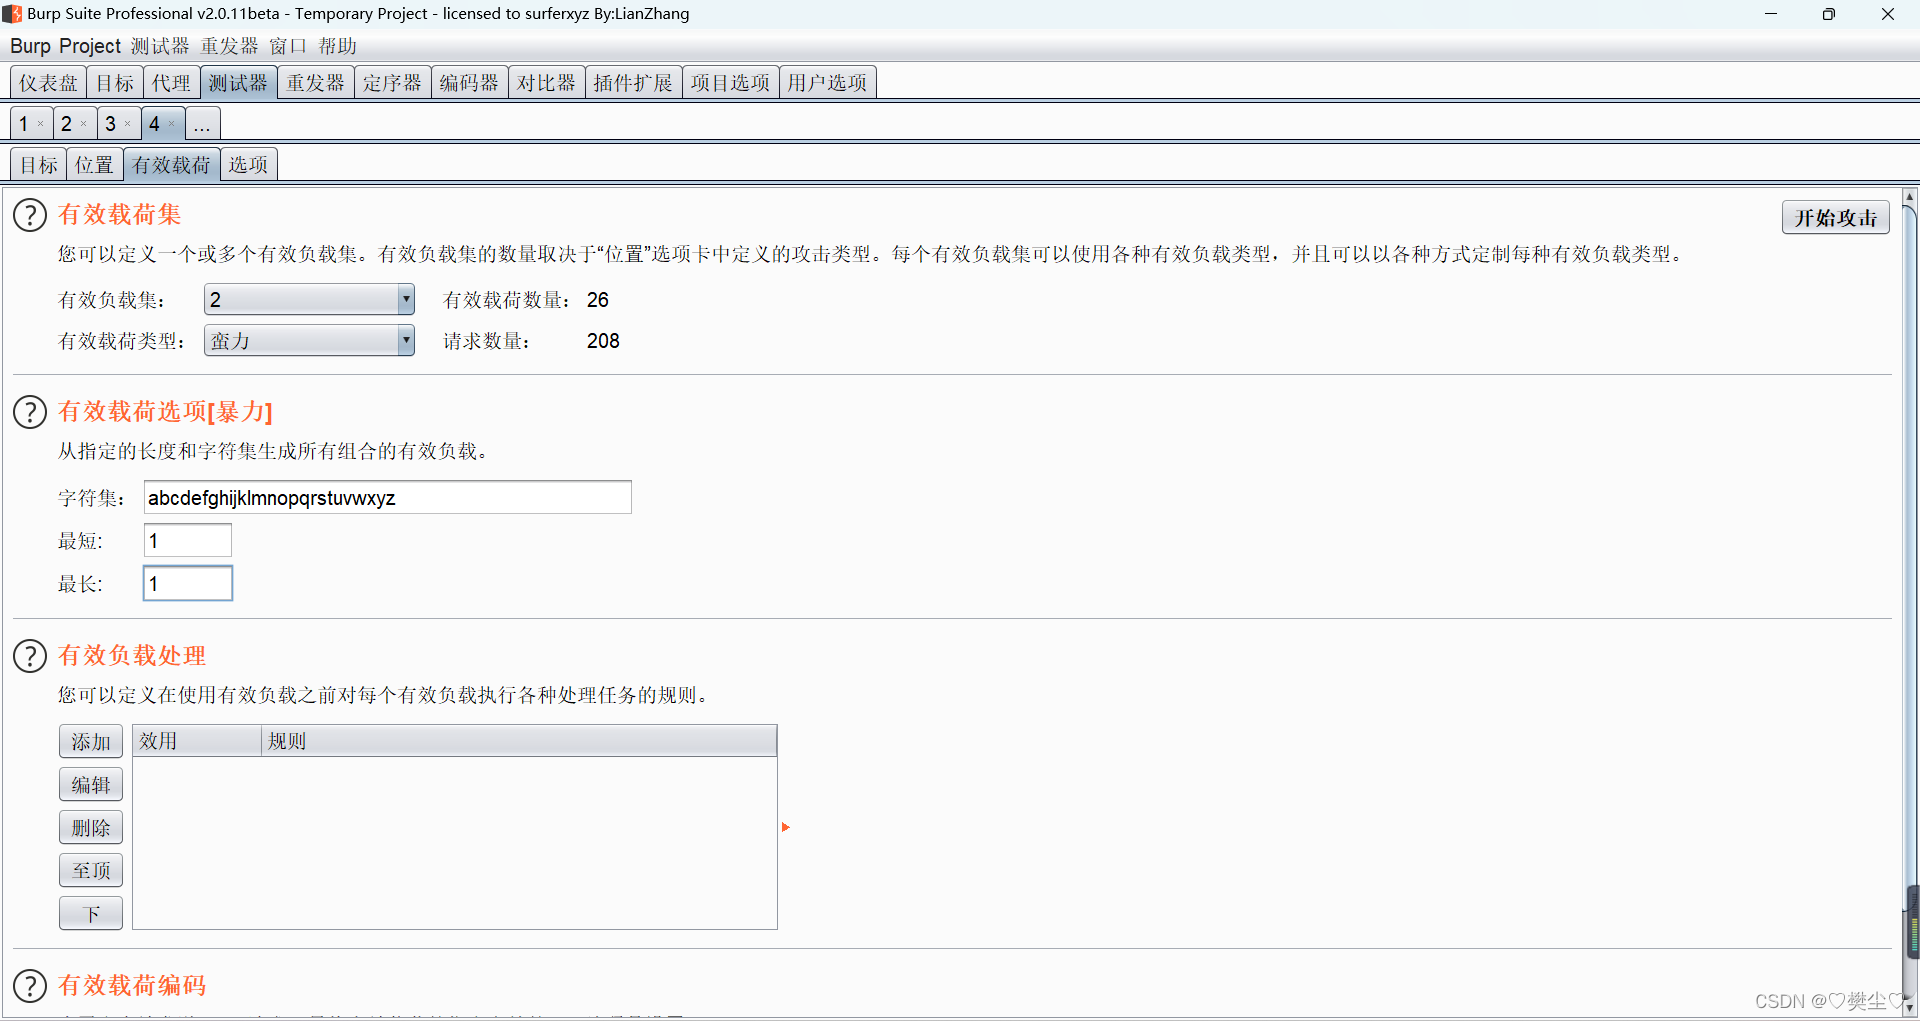Click the 规则 column header
Screen dimensions: 1920x1021
point(519,741)
